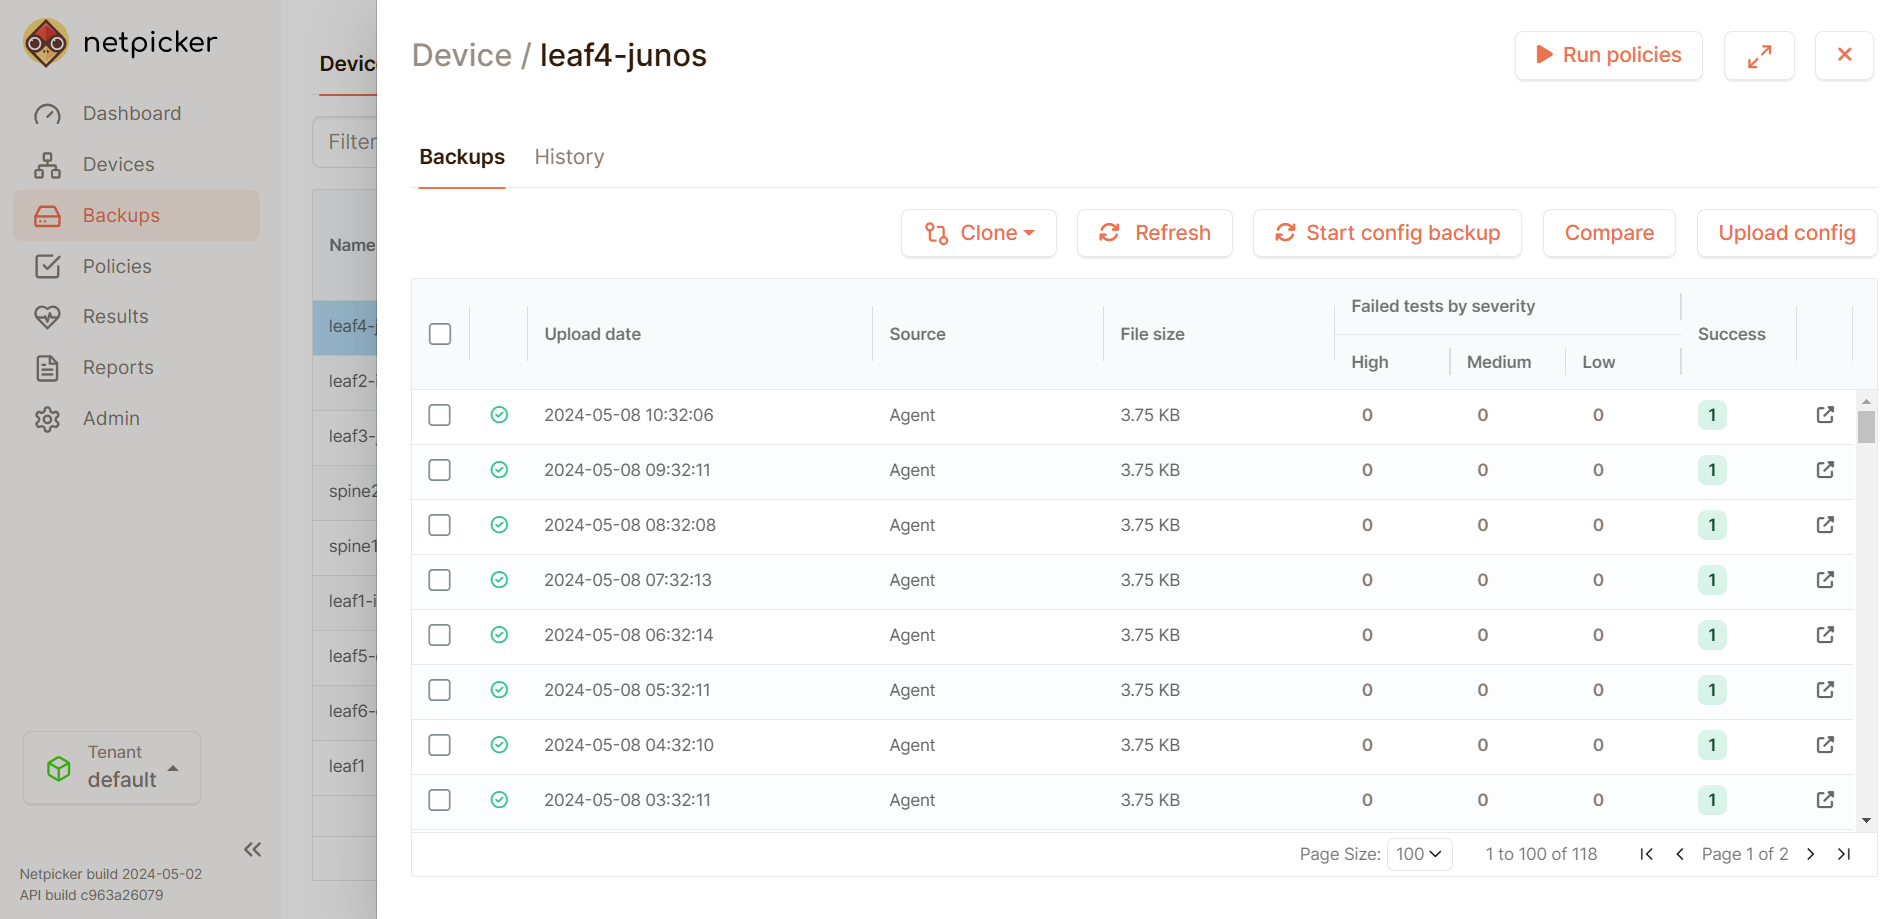The image size is (1896, 919).
Task: Open the Page Size 100 dropdown
Action: coord(1419,854)
